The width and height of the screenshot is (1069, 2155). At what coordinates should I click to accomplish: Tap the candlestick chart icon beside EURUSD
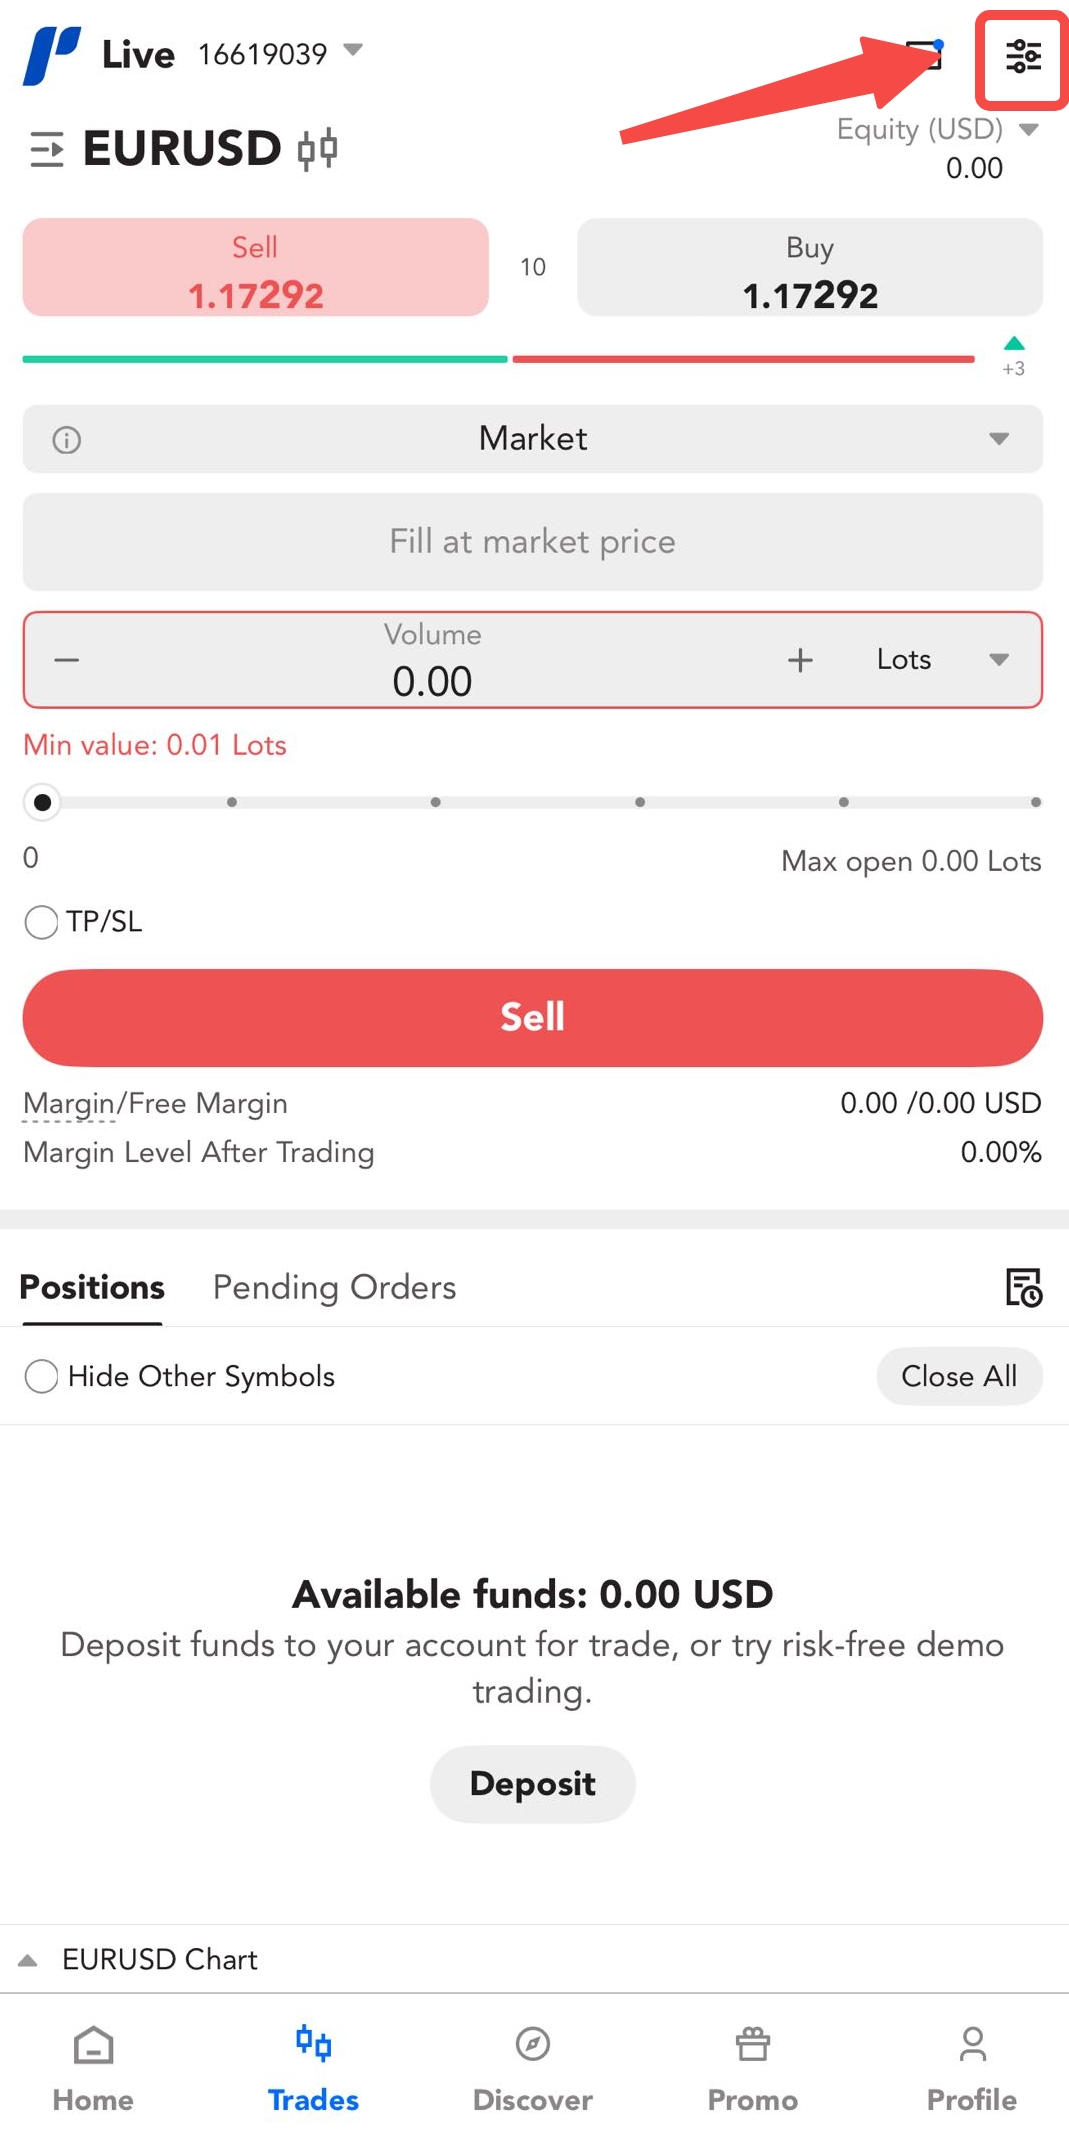tap(317, 150)
